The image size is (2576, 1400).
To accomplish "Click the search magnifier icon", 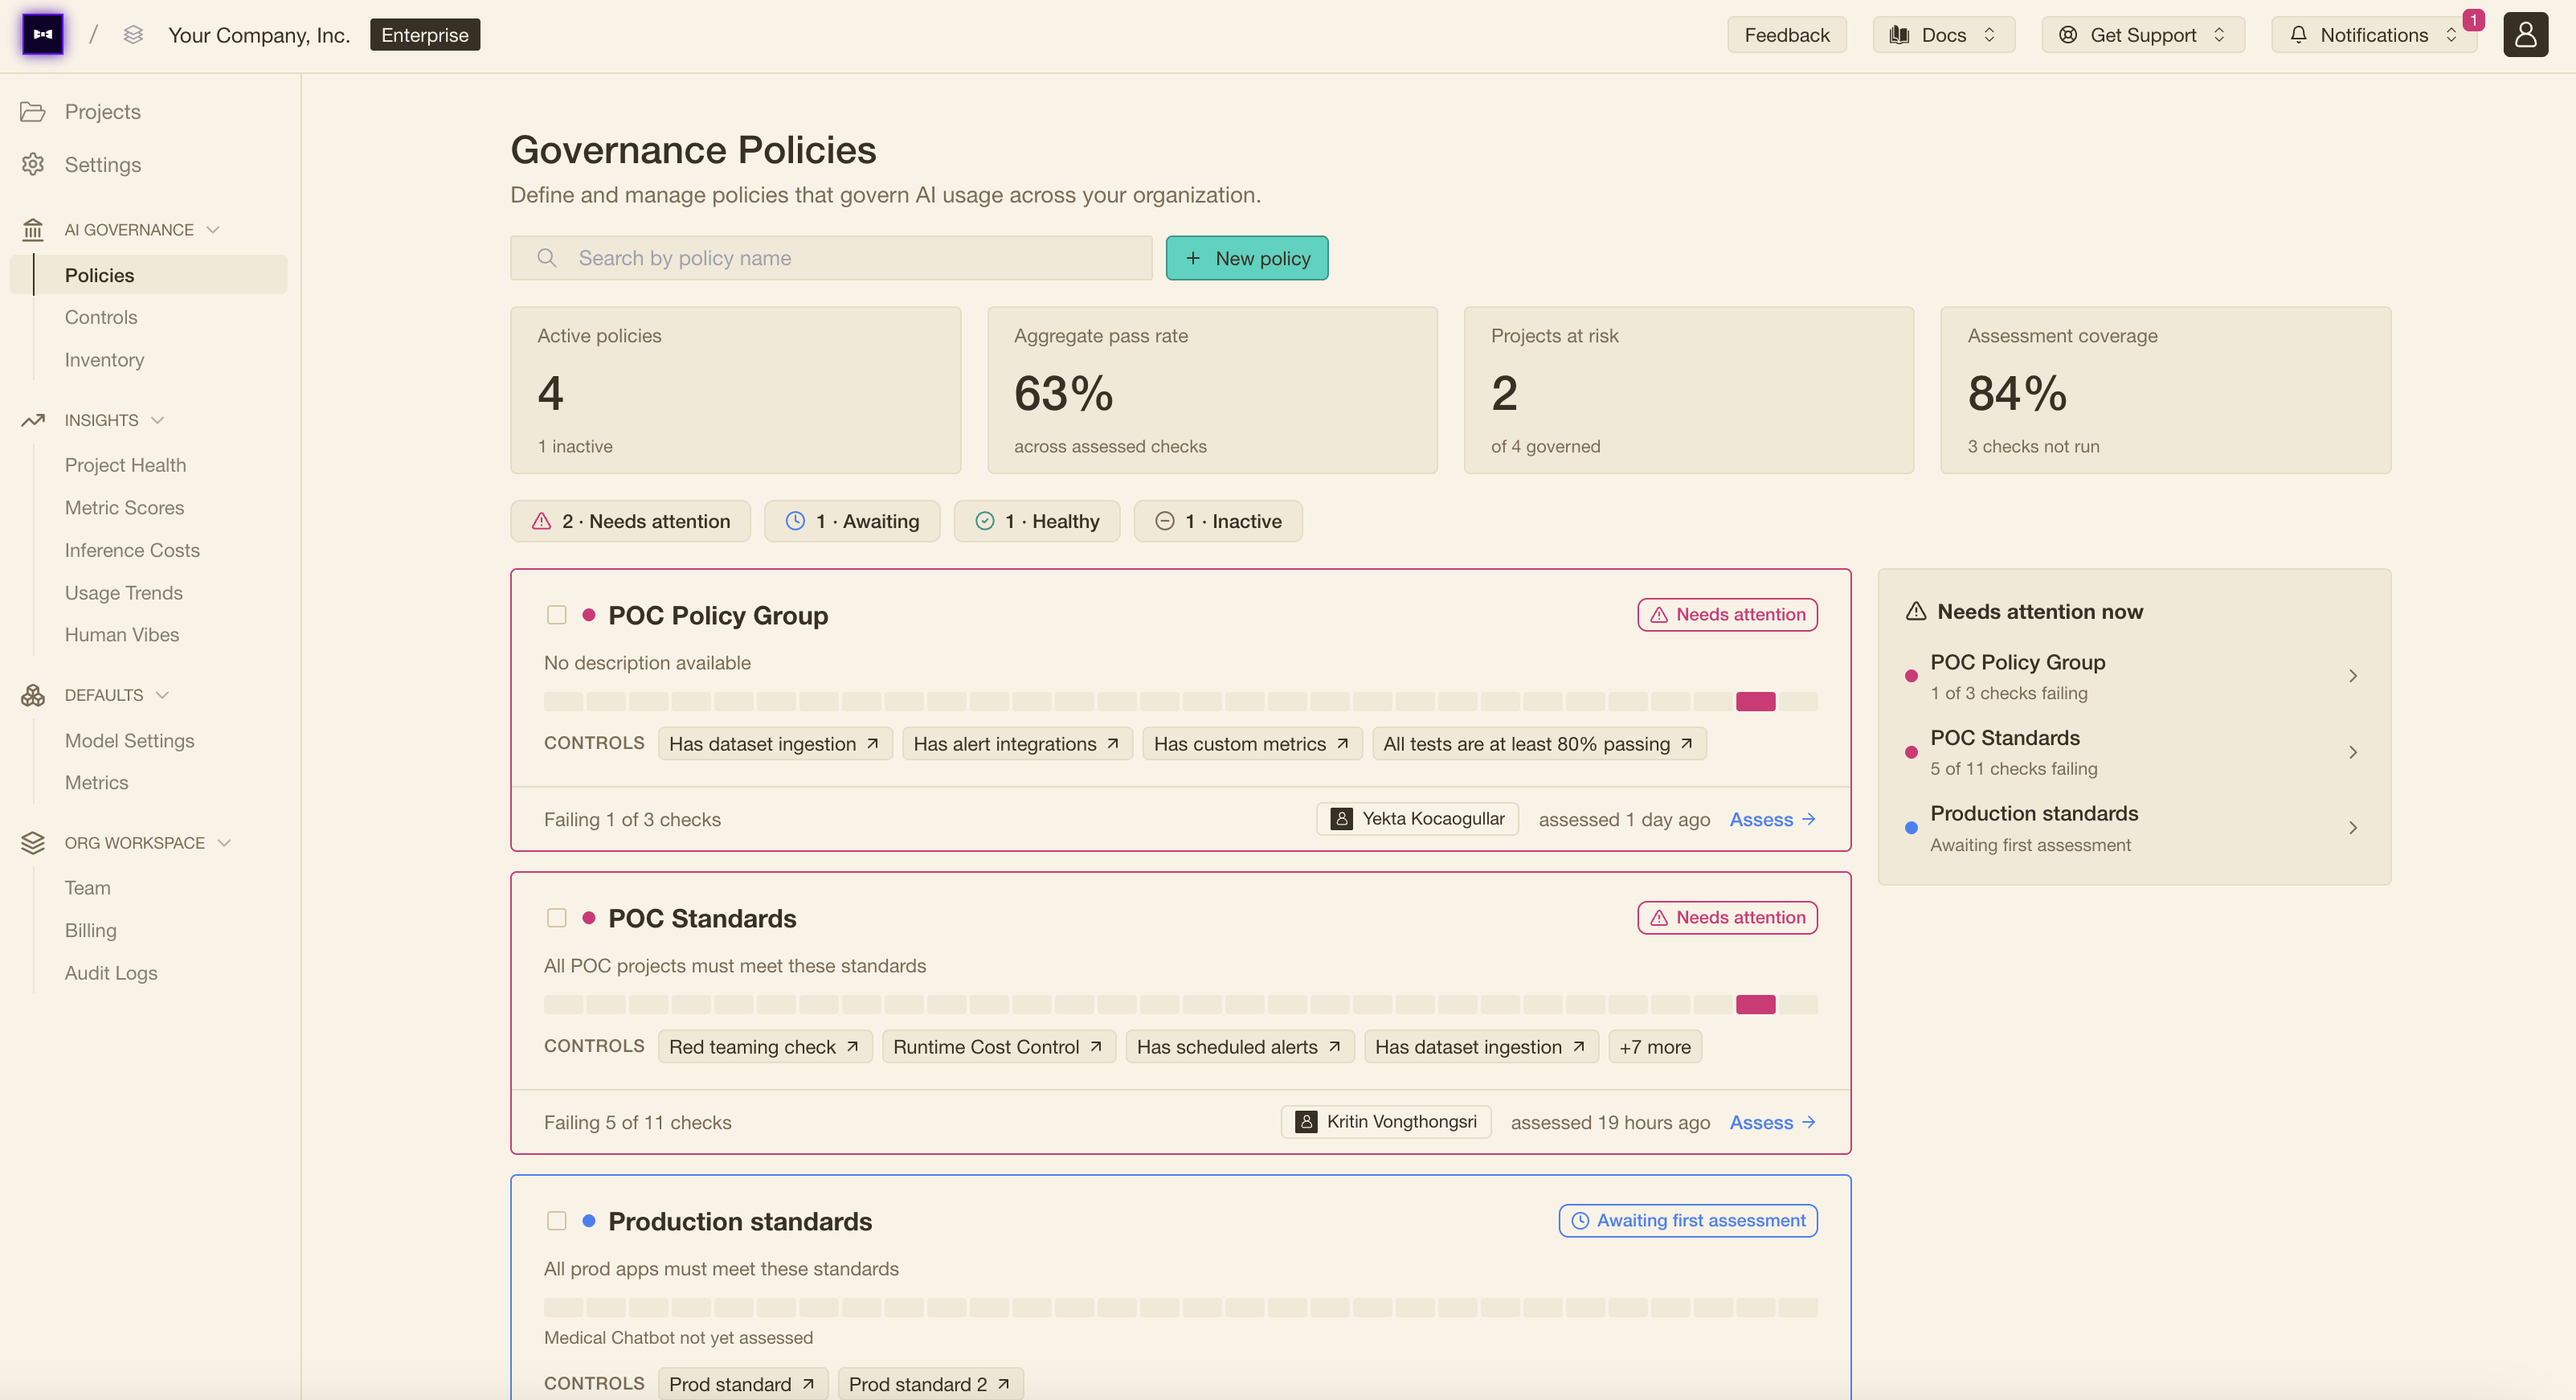I will pos(546,258).
